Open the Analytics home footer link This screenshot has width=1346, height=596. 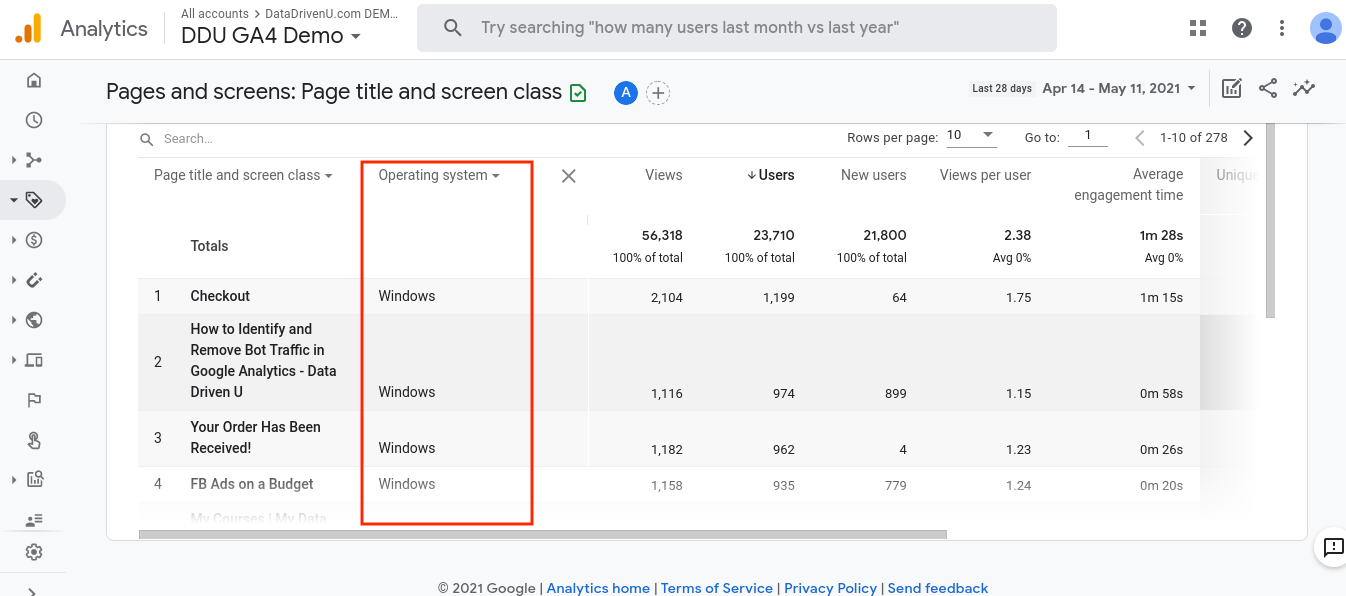598,588
